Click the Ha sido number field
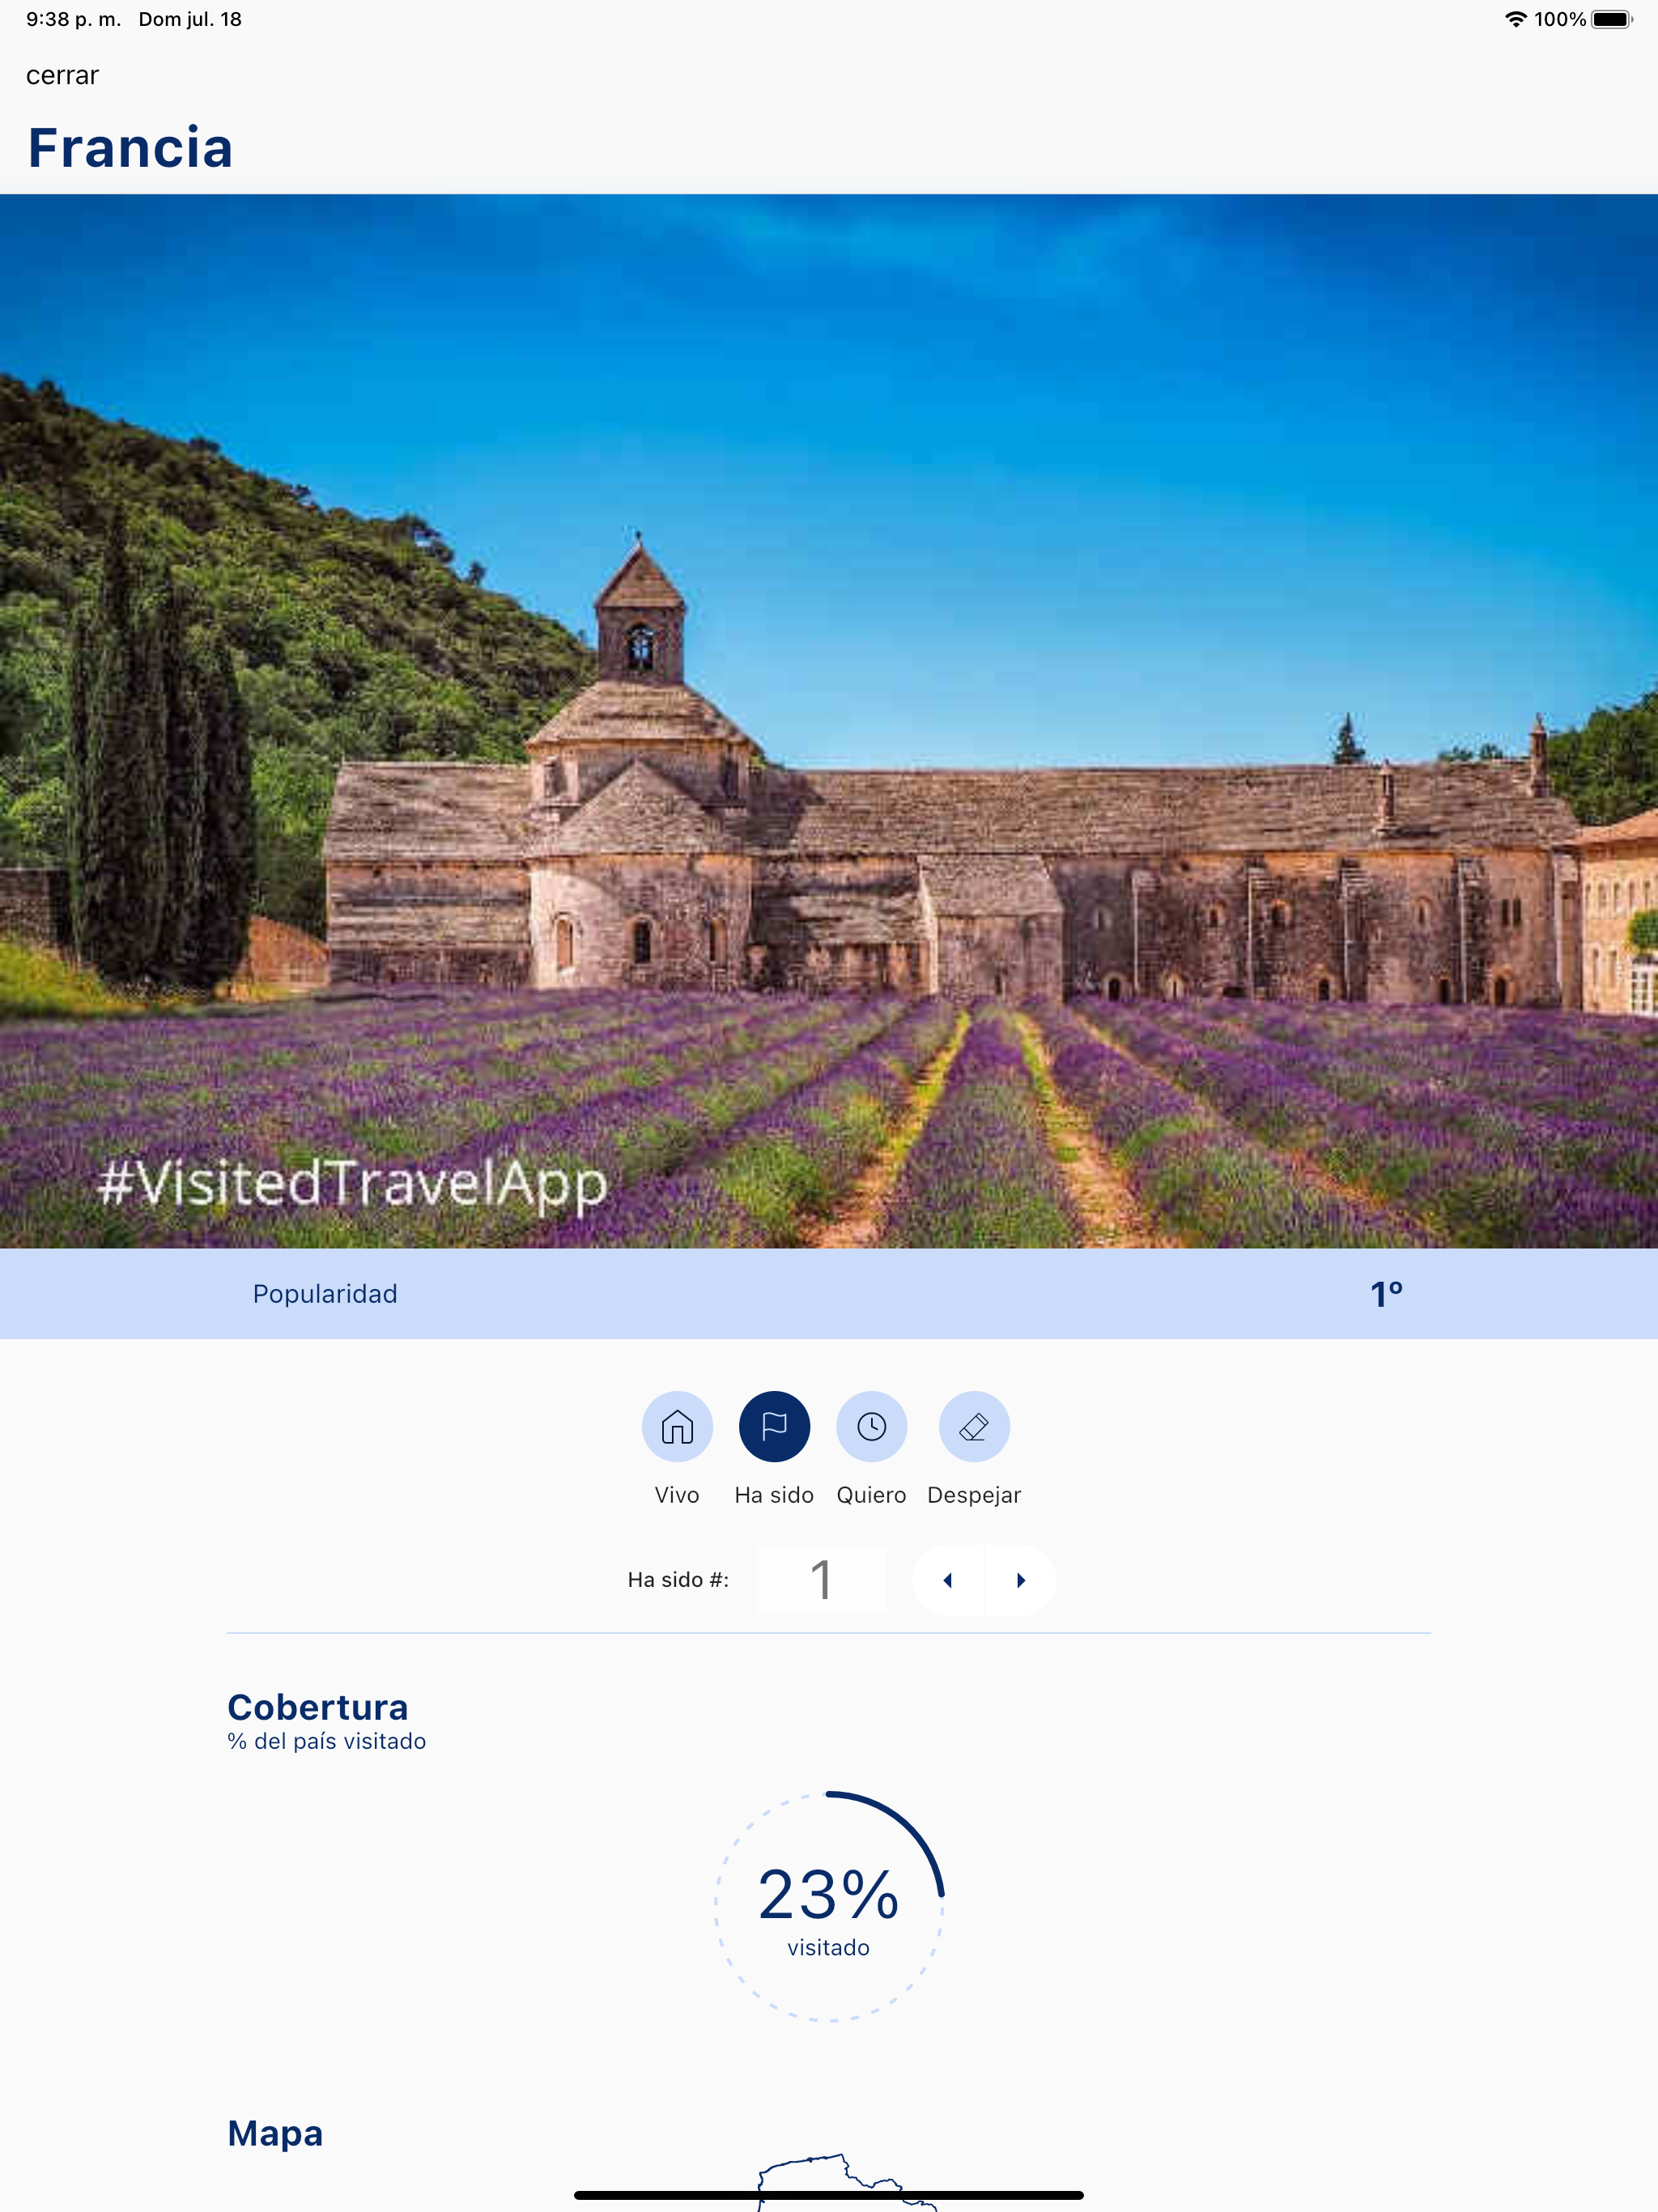Image resolution: width=1658 pixels, height=2212 pixels. (821, 1580)
